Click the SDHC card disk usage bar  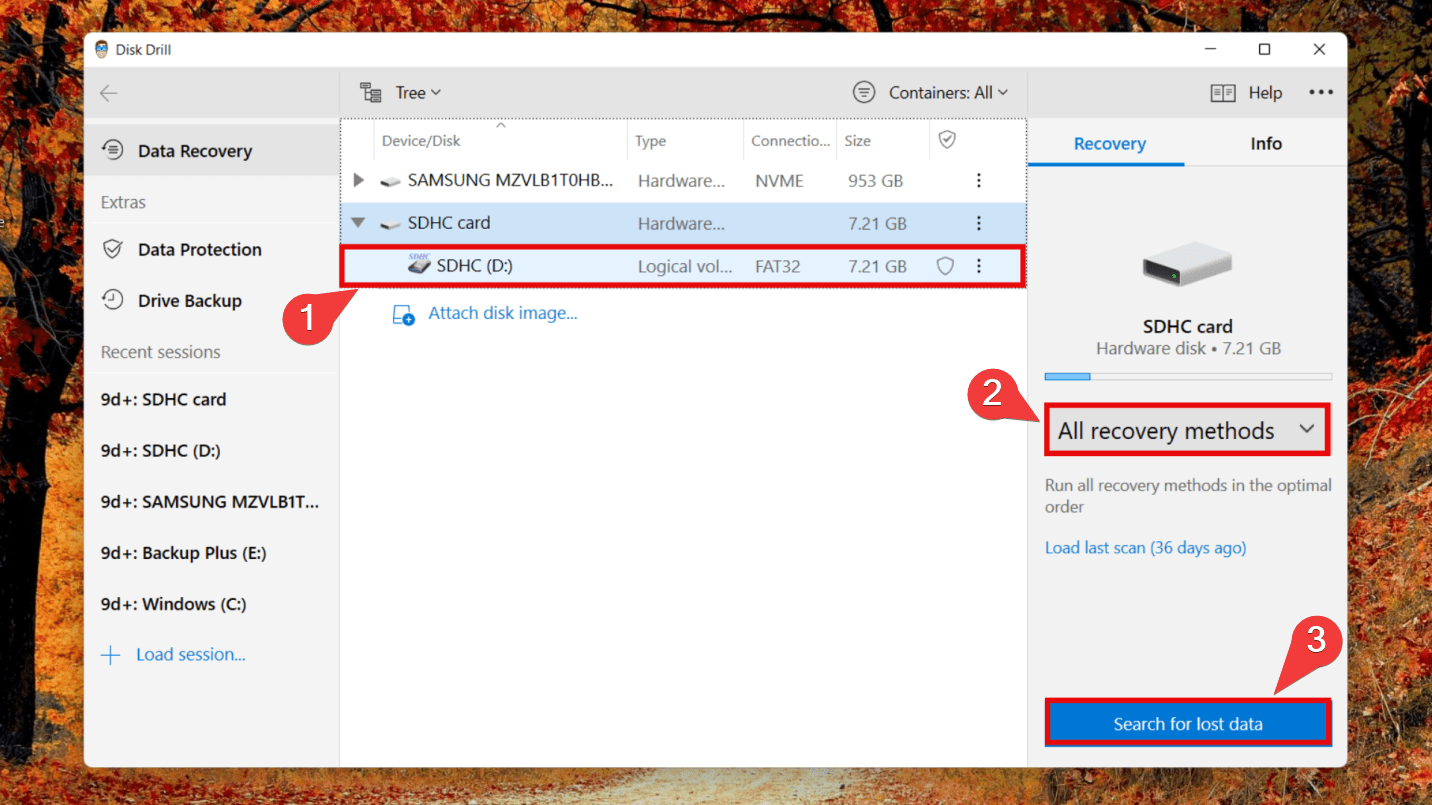[x=1188, y=377]
